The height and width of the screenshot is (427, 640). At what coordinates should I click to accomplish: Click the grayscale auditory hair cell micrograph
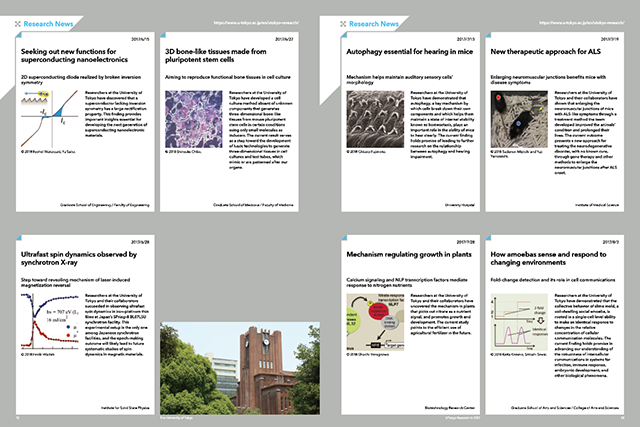point(375,119)
